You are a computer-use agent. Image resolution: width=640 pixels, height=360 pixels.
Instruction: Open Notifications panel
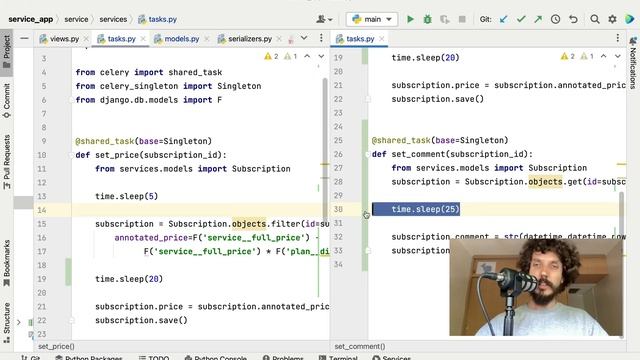633,63
